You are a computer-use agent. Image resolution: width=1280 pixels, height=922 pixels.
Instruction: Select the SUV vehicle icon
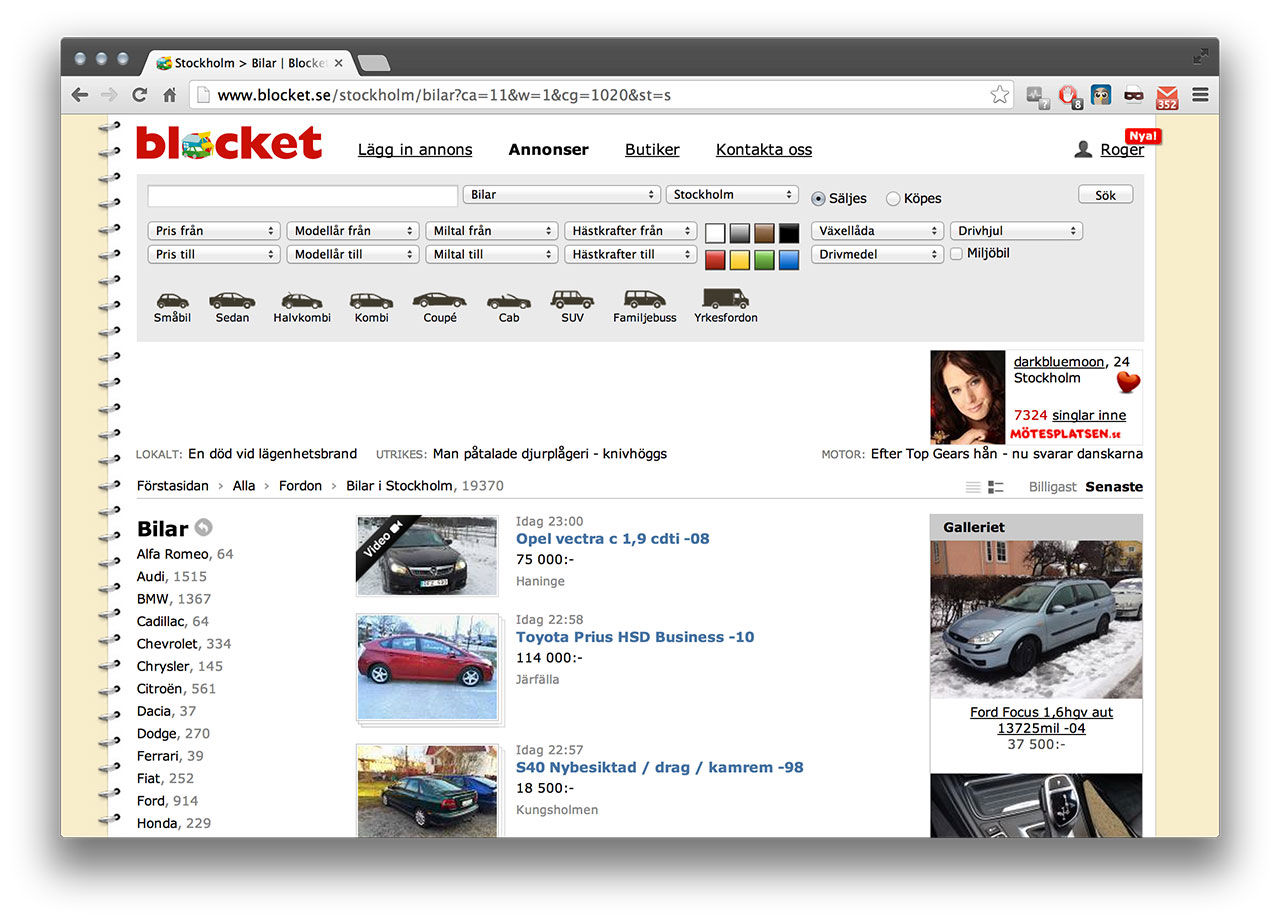point(572,299)
